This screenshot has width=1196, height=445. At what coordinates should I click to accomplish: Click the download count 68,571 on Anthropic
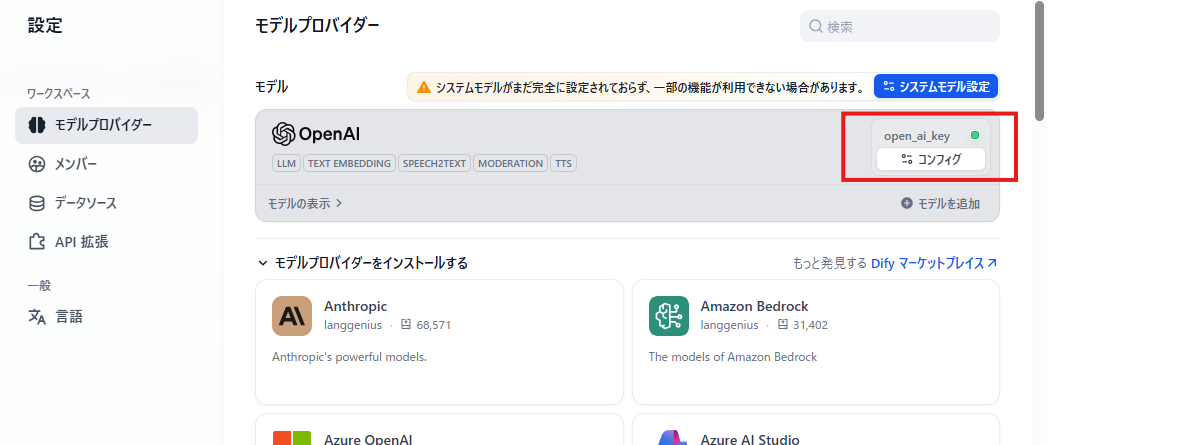click(x=433, y=325)
